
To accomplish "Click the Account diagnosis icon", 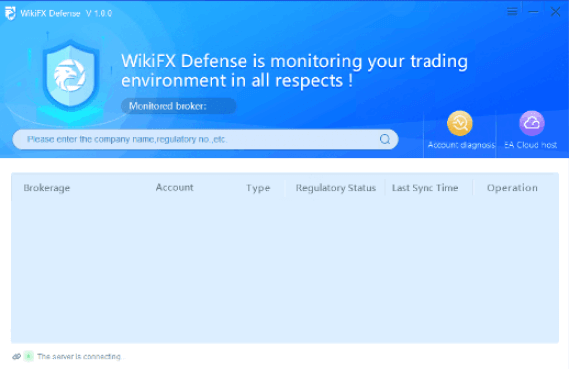I will pos(460,123).
